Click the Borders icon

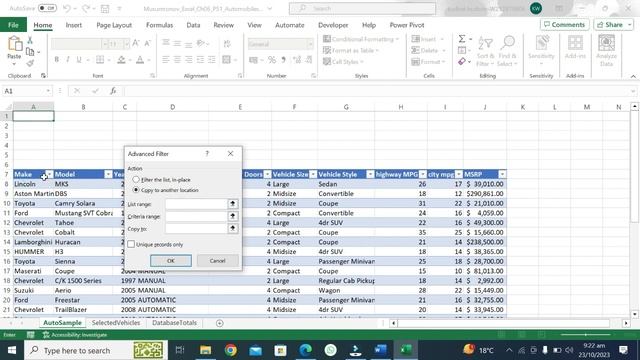click(100, 60)
